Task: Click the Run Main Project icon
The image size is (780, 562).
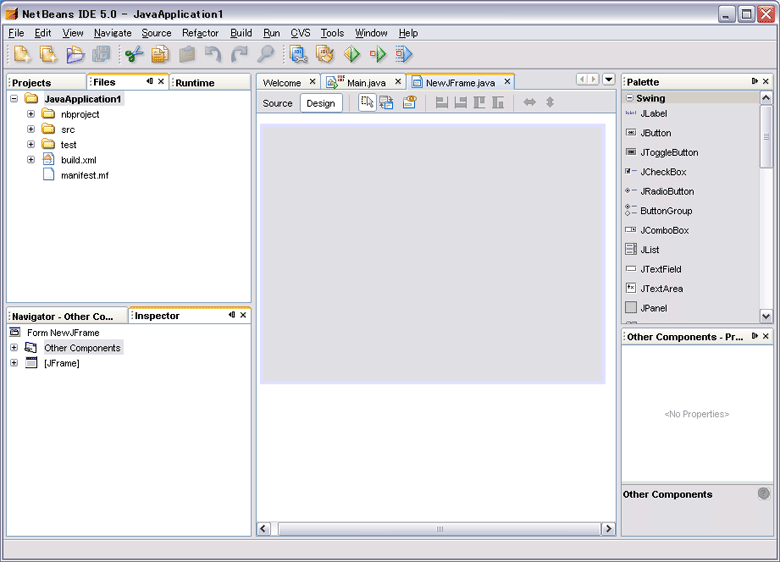Action: 352,54
